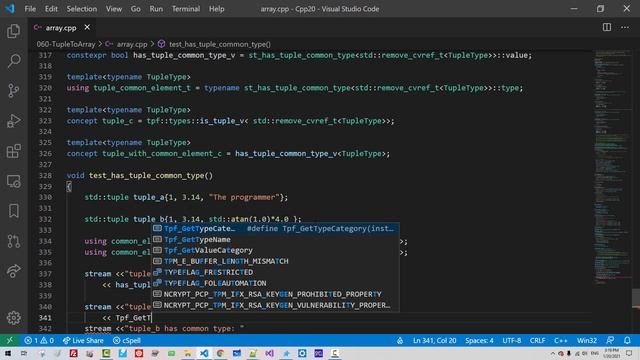
Task: Open the Selection menu
Action: click(x=82, y=9)
